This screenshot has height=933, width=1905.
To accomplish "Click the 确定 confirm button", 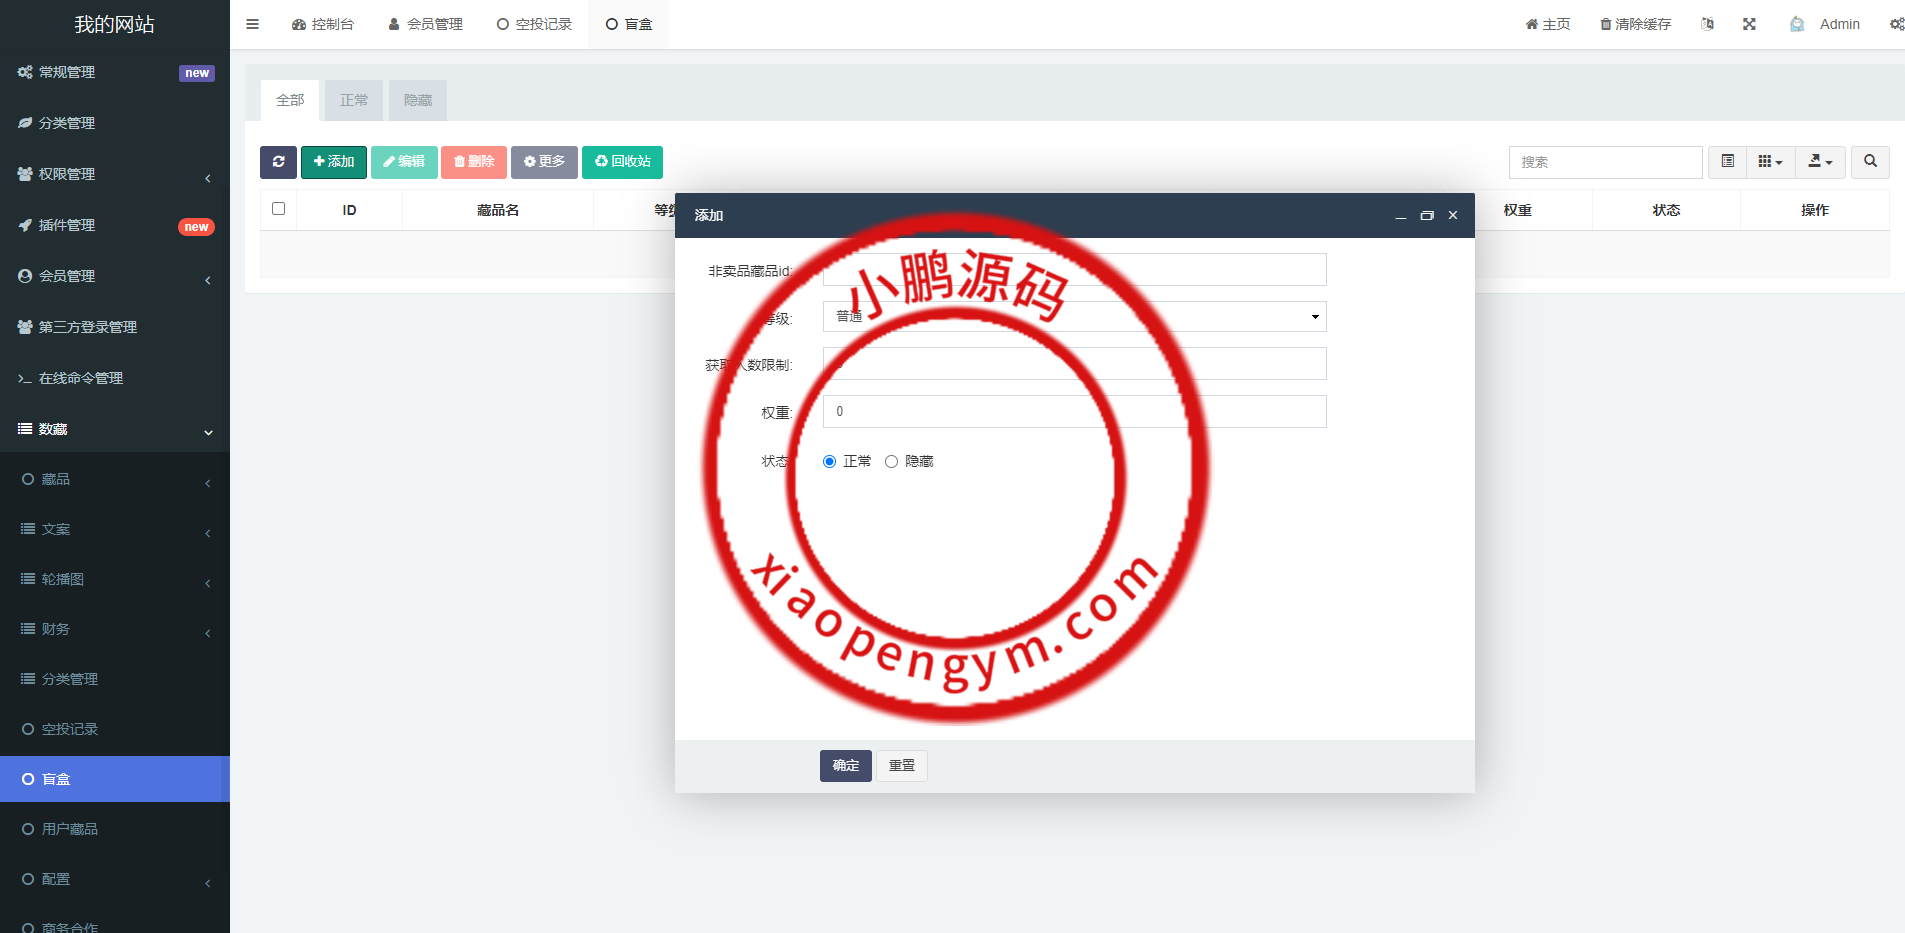I will pos(845,766).
